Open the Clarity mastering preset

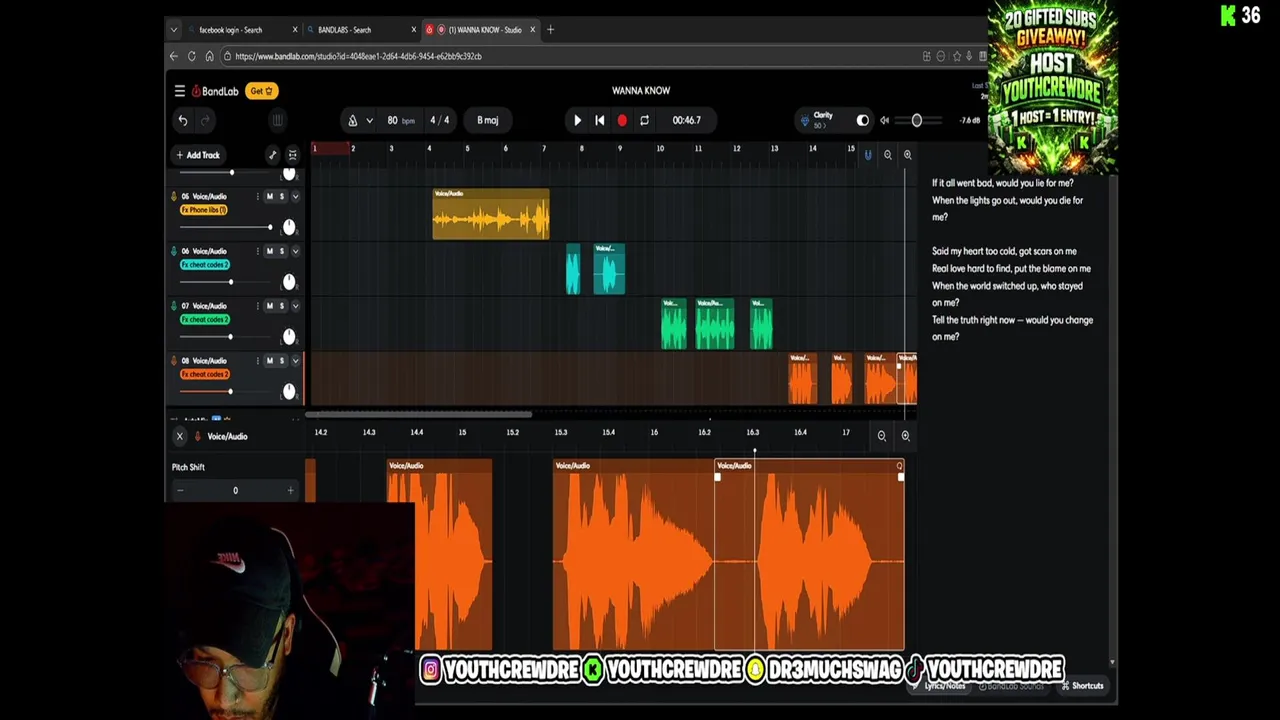coord(822,120)
